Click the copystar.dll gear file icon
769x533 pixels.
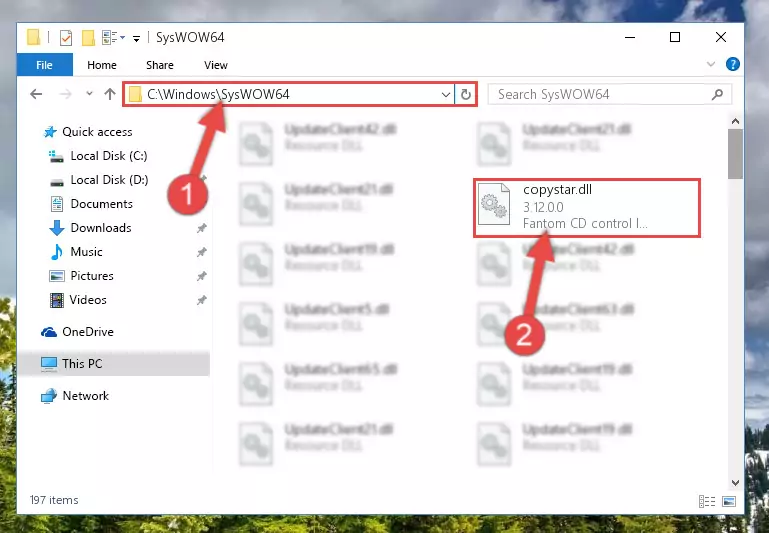[x=494, y=205]
